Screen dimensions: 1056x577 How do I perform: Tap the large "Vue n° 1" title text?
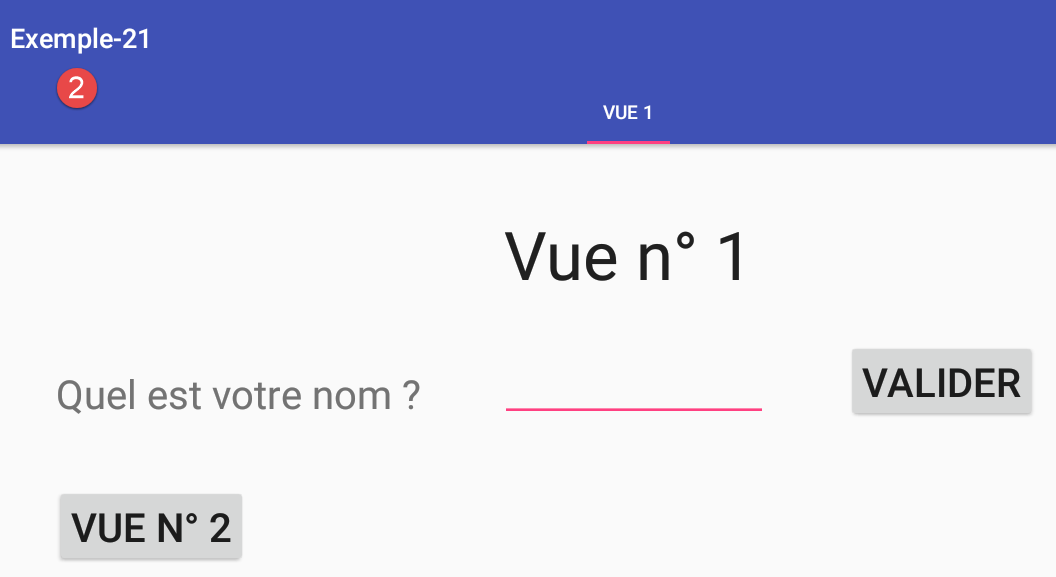(627, 258)
